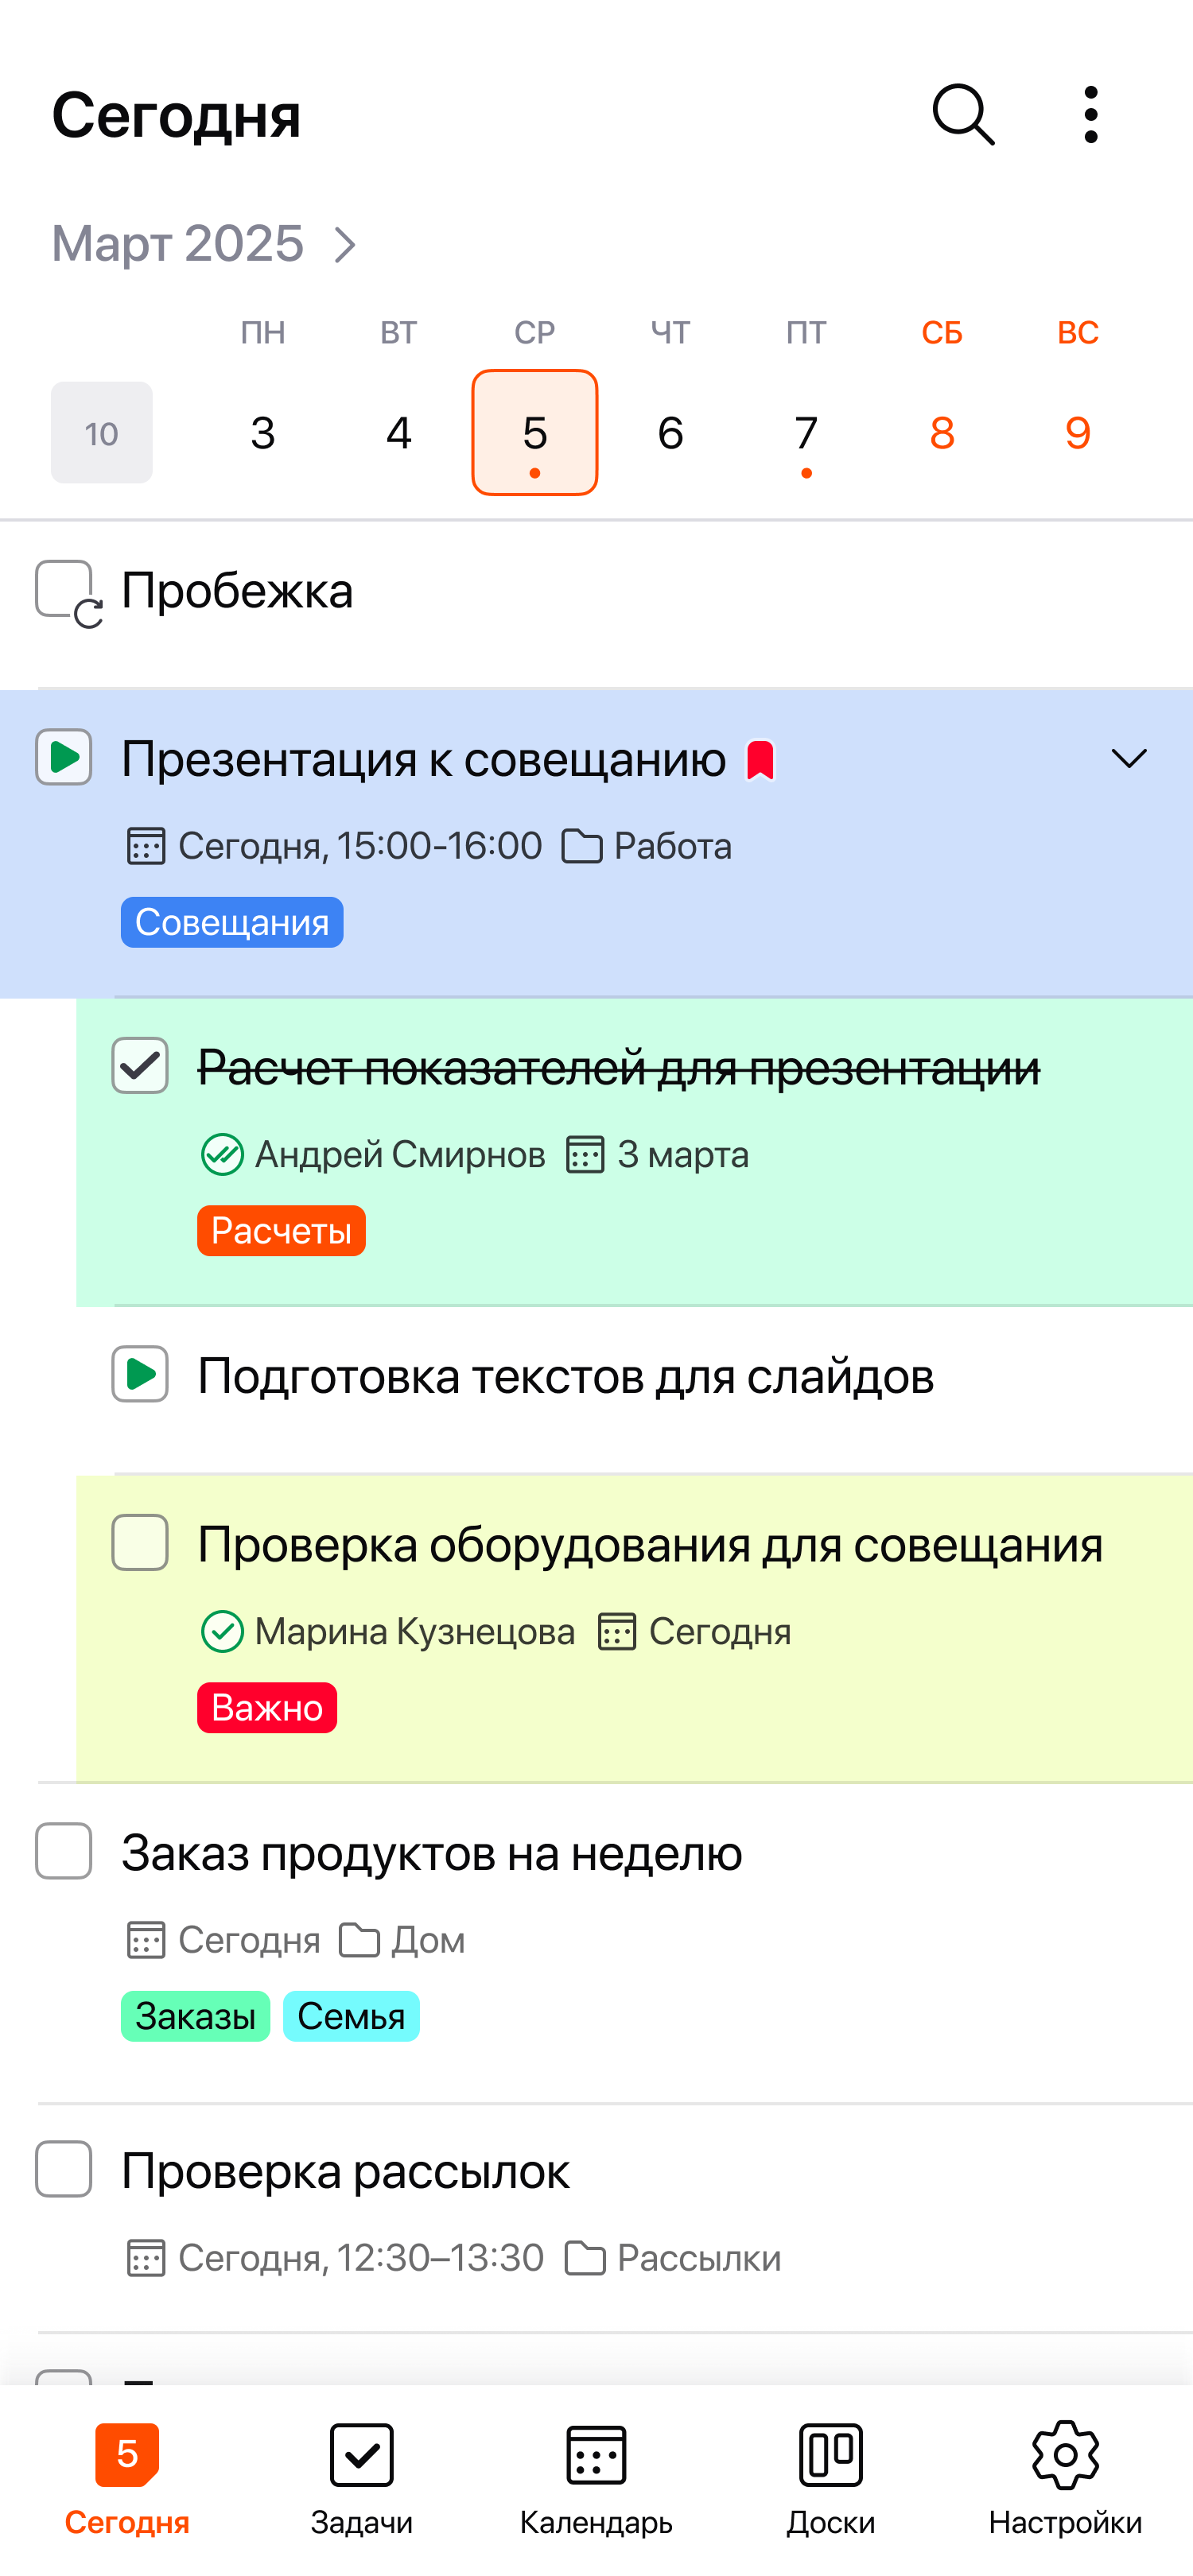Start the timer on Презентация к совещанию
This screenshot has width=1193, height=2576.
(63, 758)
